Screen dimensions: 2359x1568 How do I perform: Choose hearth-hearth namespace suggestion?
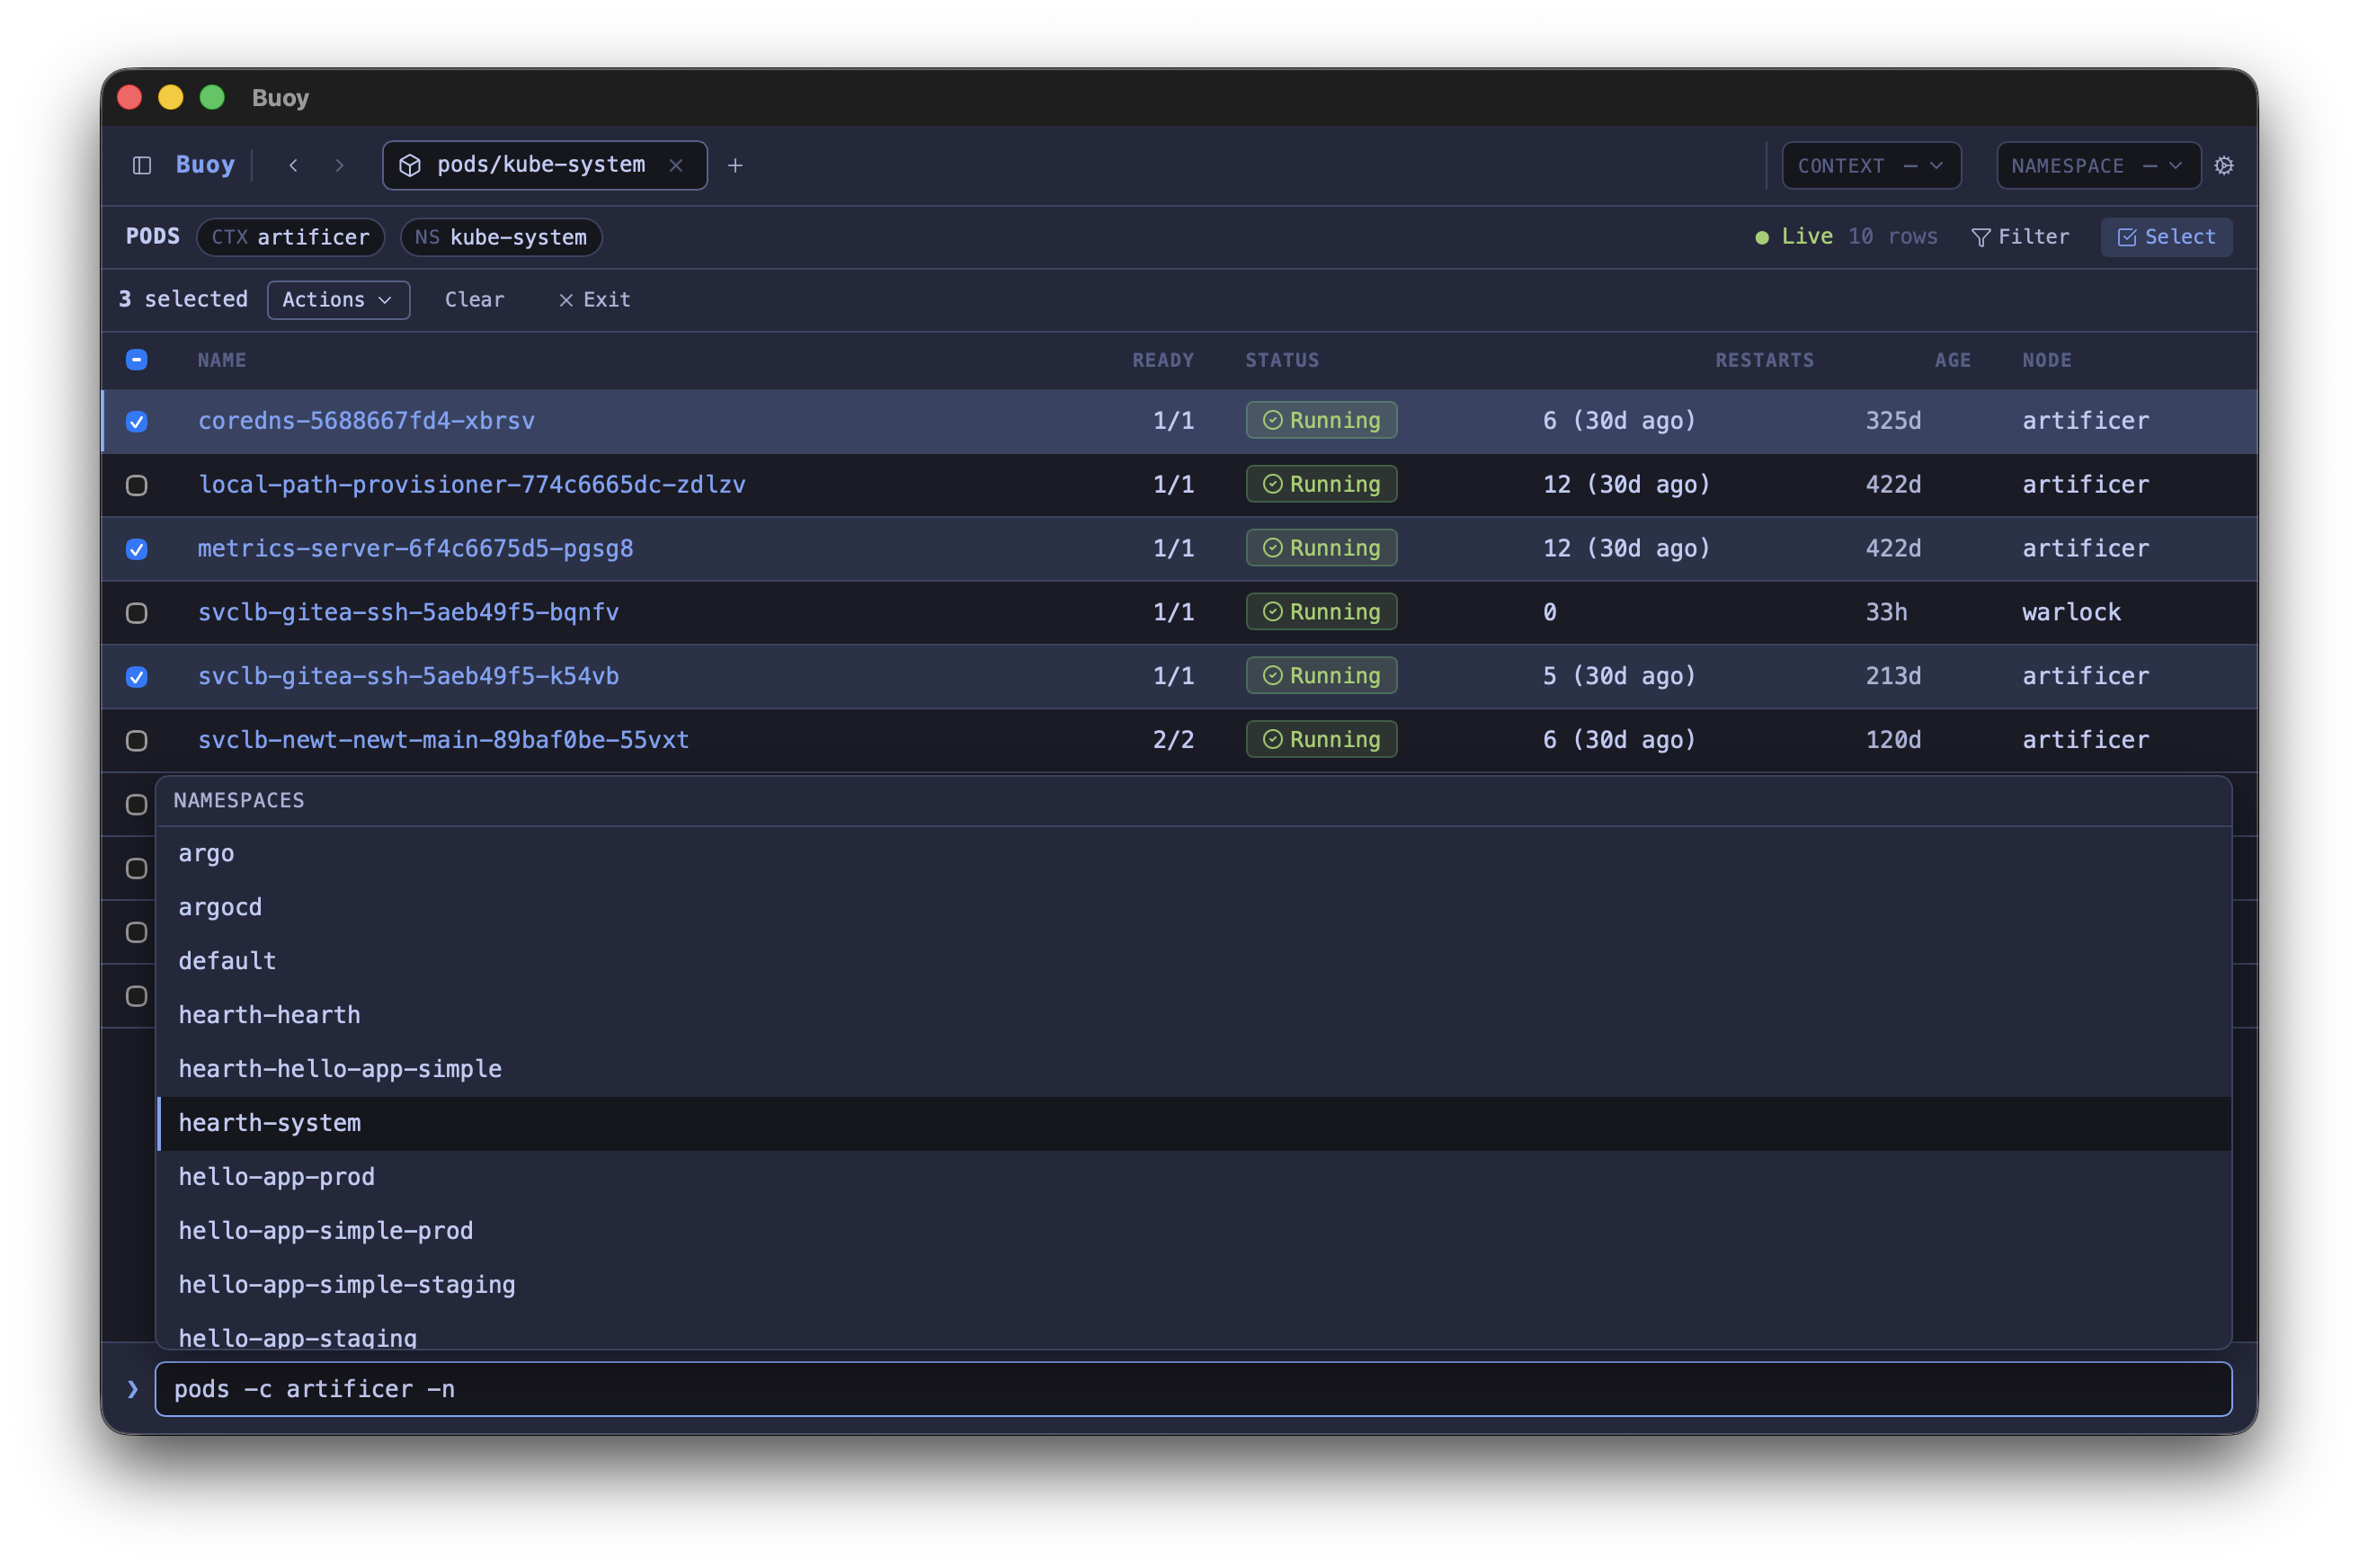(x=1194, y=1015)
